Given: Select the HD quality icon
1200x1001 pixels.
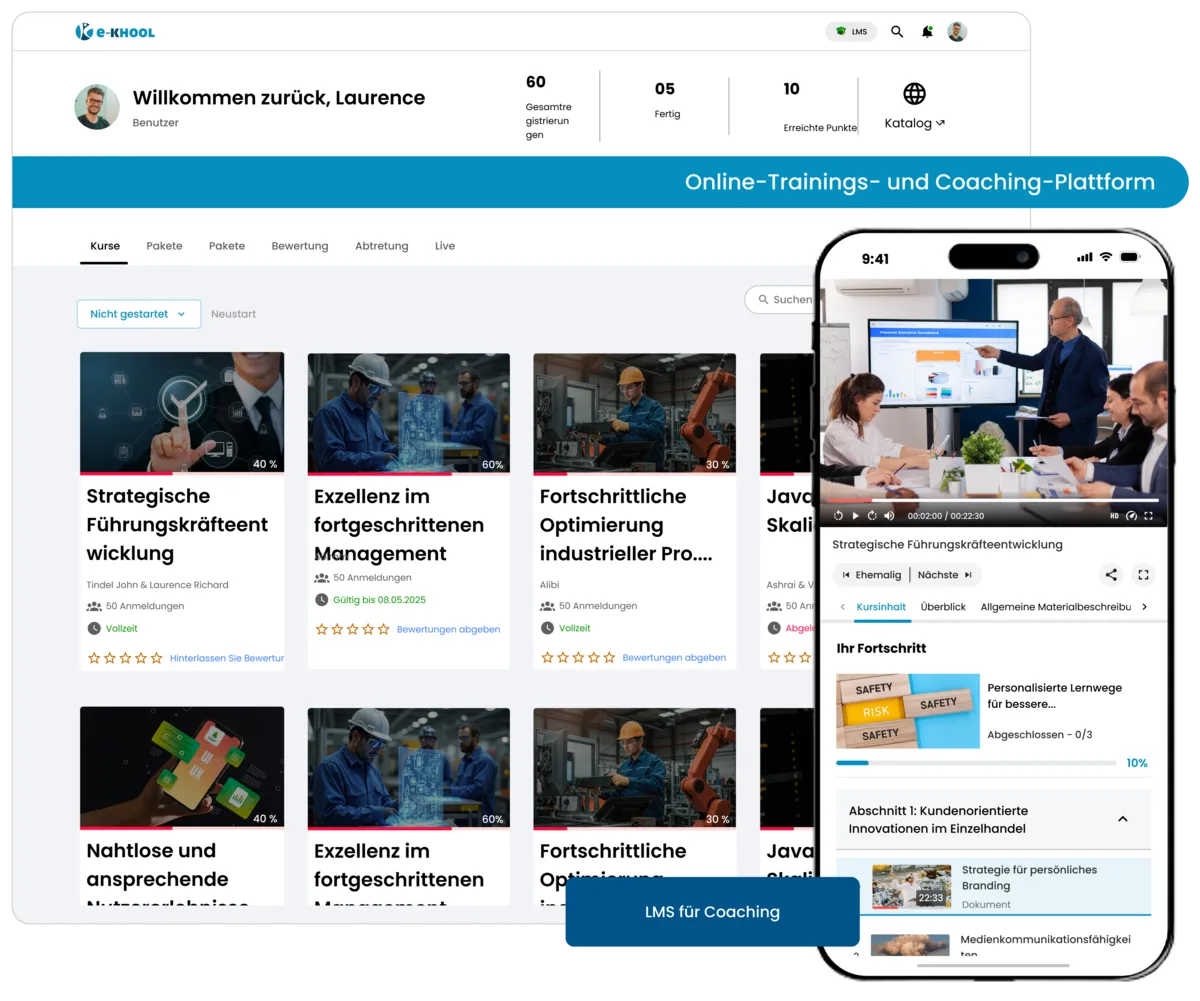Looking at the screenshot, I should [1114, 515].
